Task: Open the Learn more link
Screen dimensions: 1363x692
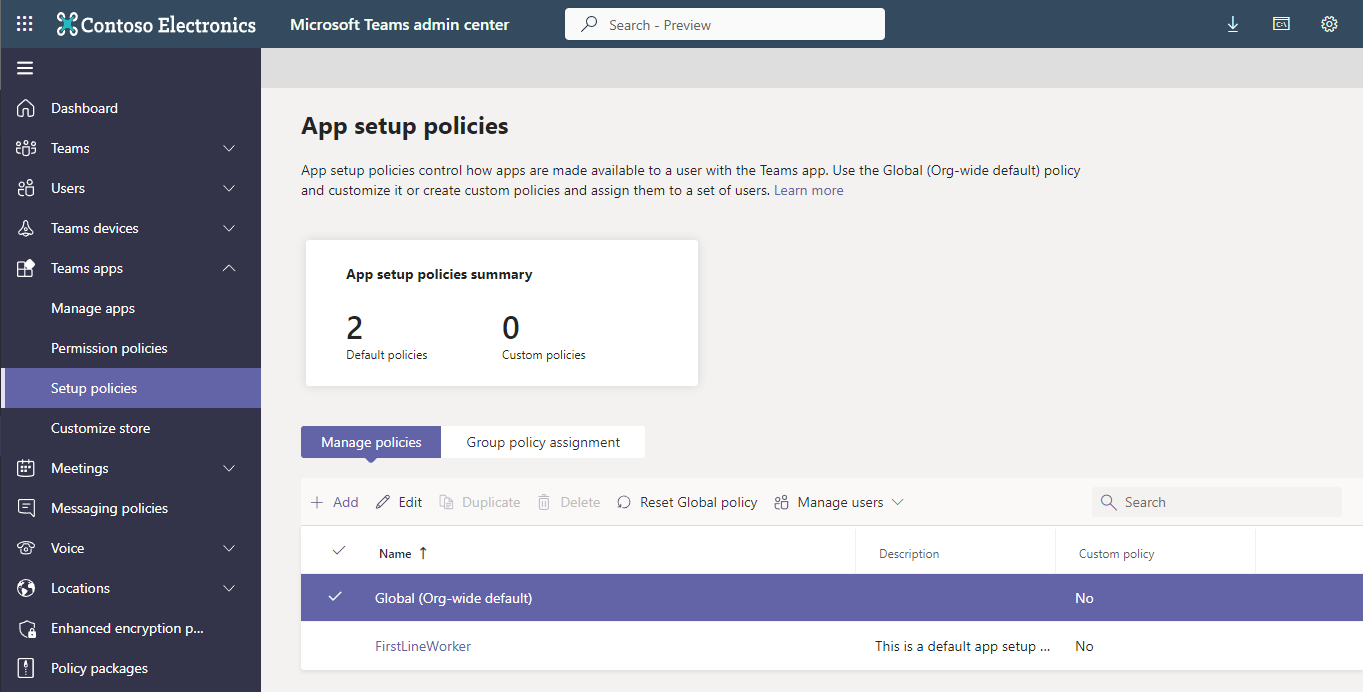Action: (x=808, y=190)
